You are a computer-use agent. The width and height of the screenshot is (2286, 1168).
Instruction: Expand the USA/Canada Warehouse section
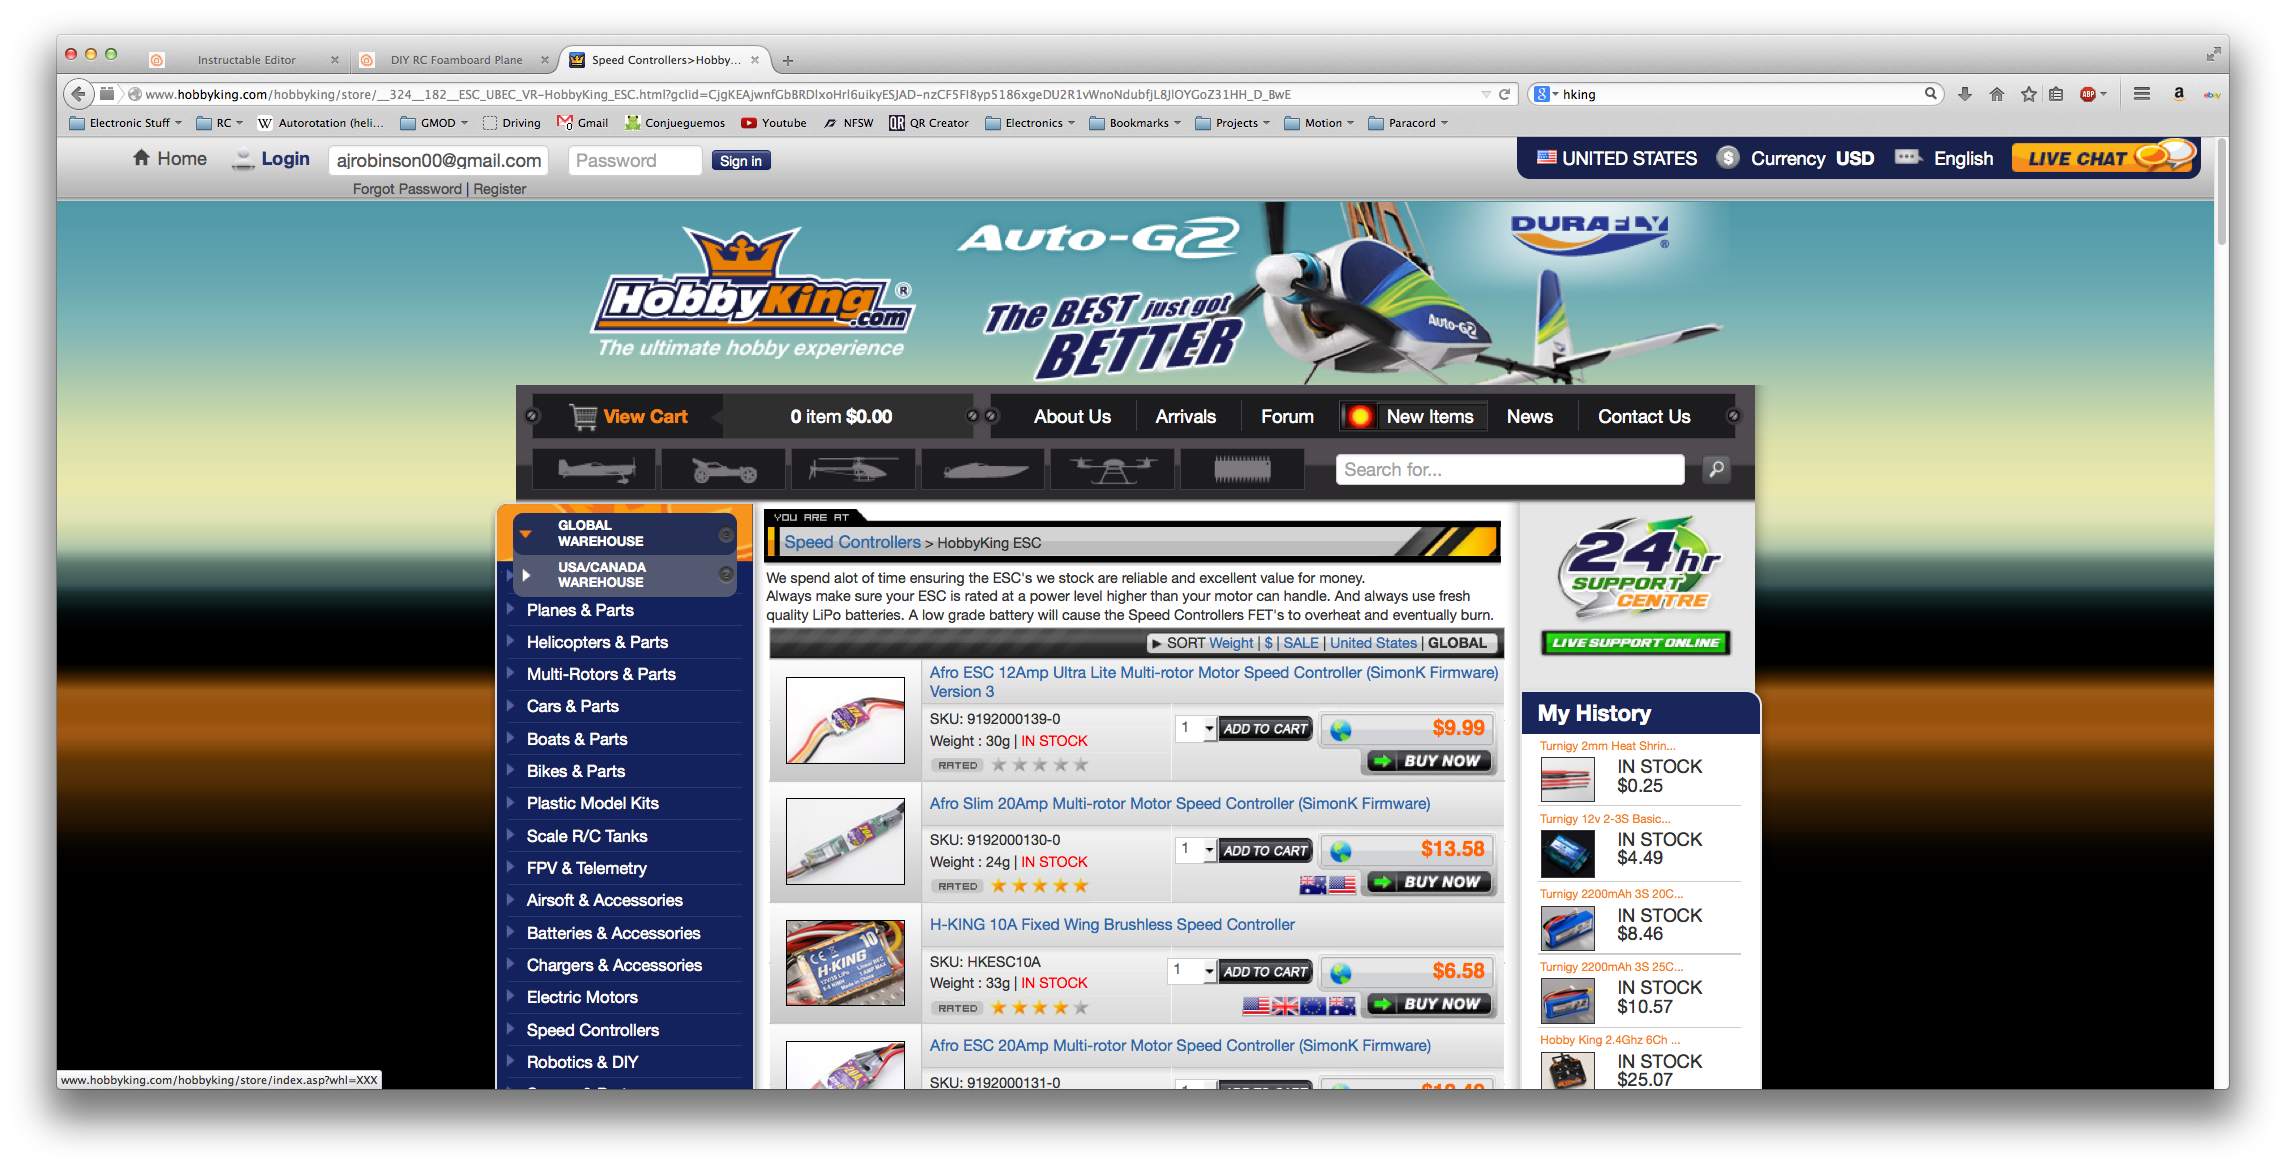point(526,575)
